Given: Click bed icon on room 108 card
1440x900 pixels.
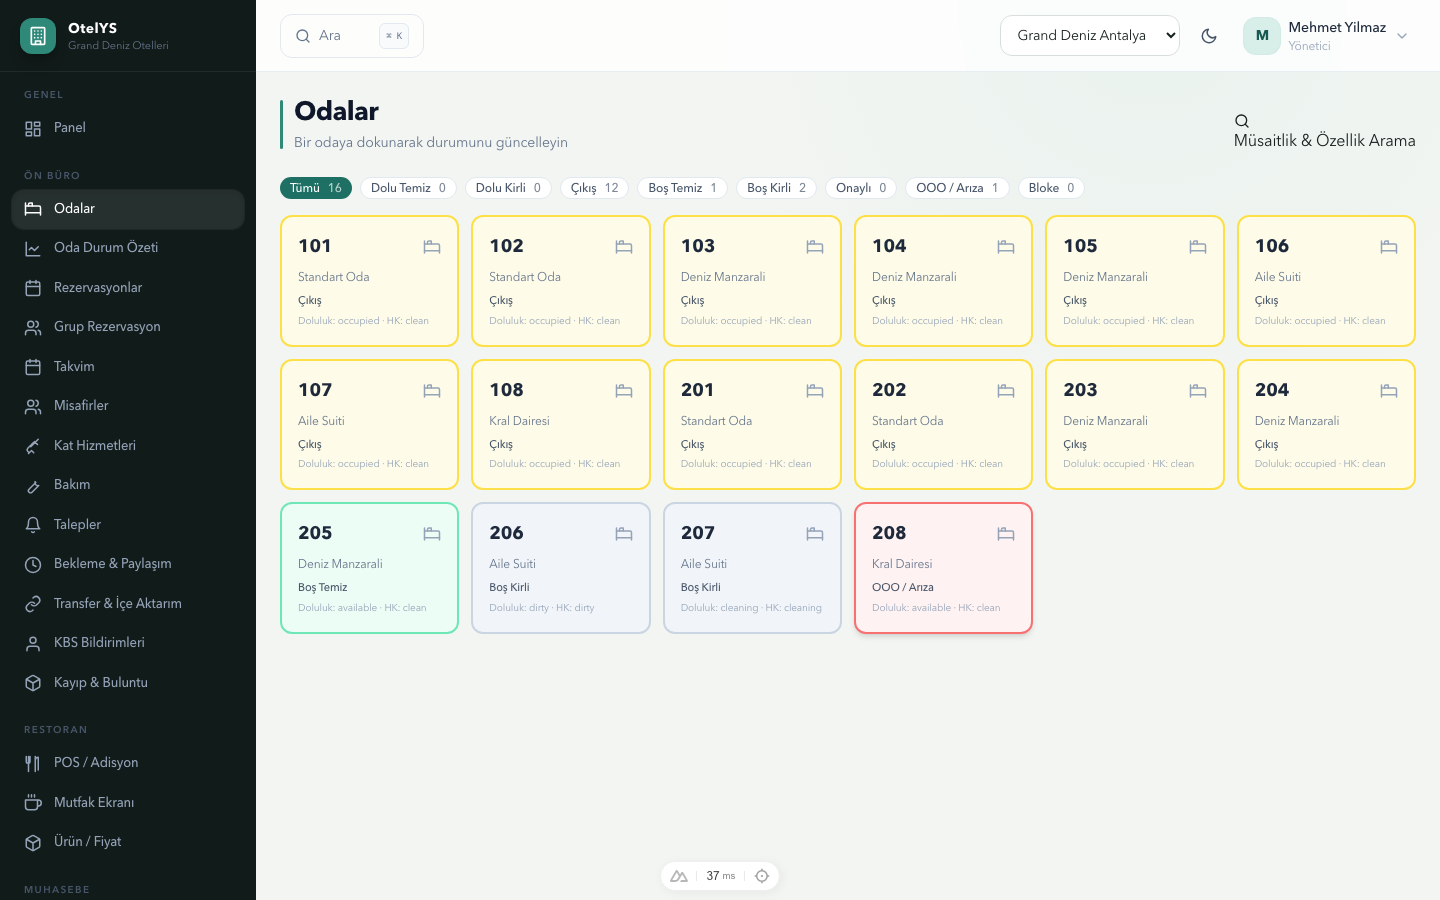Looking at the screenshot, I should (624, 391).
